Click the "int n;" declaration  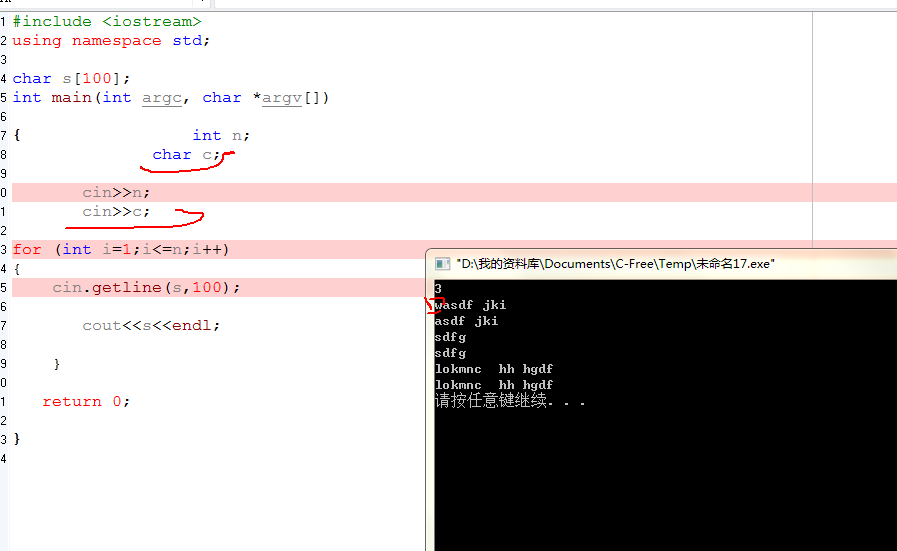tap(221, 136)
